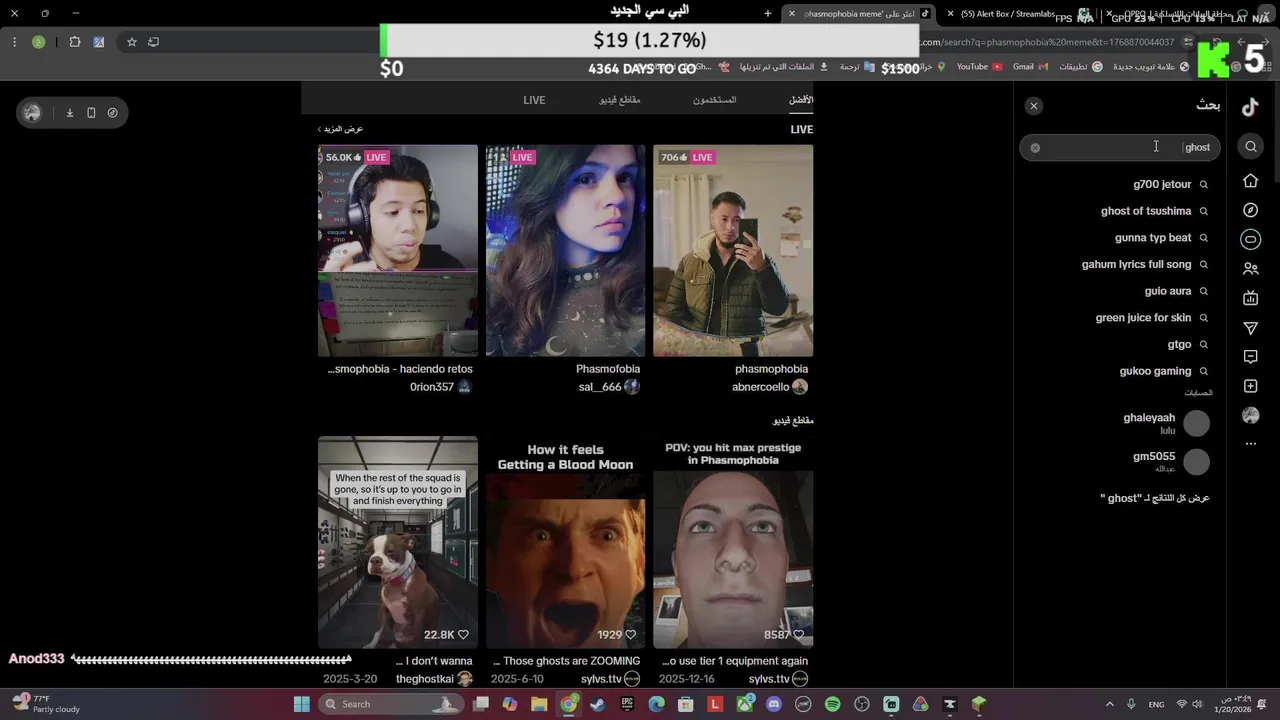The height and width of the screenshot is (720, 1280).
Task: Open the Explore compass icon
Action: click(x=1250, y=210)
